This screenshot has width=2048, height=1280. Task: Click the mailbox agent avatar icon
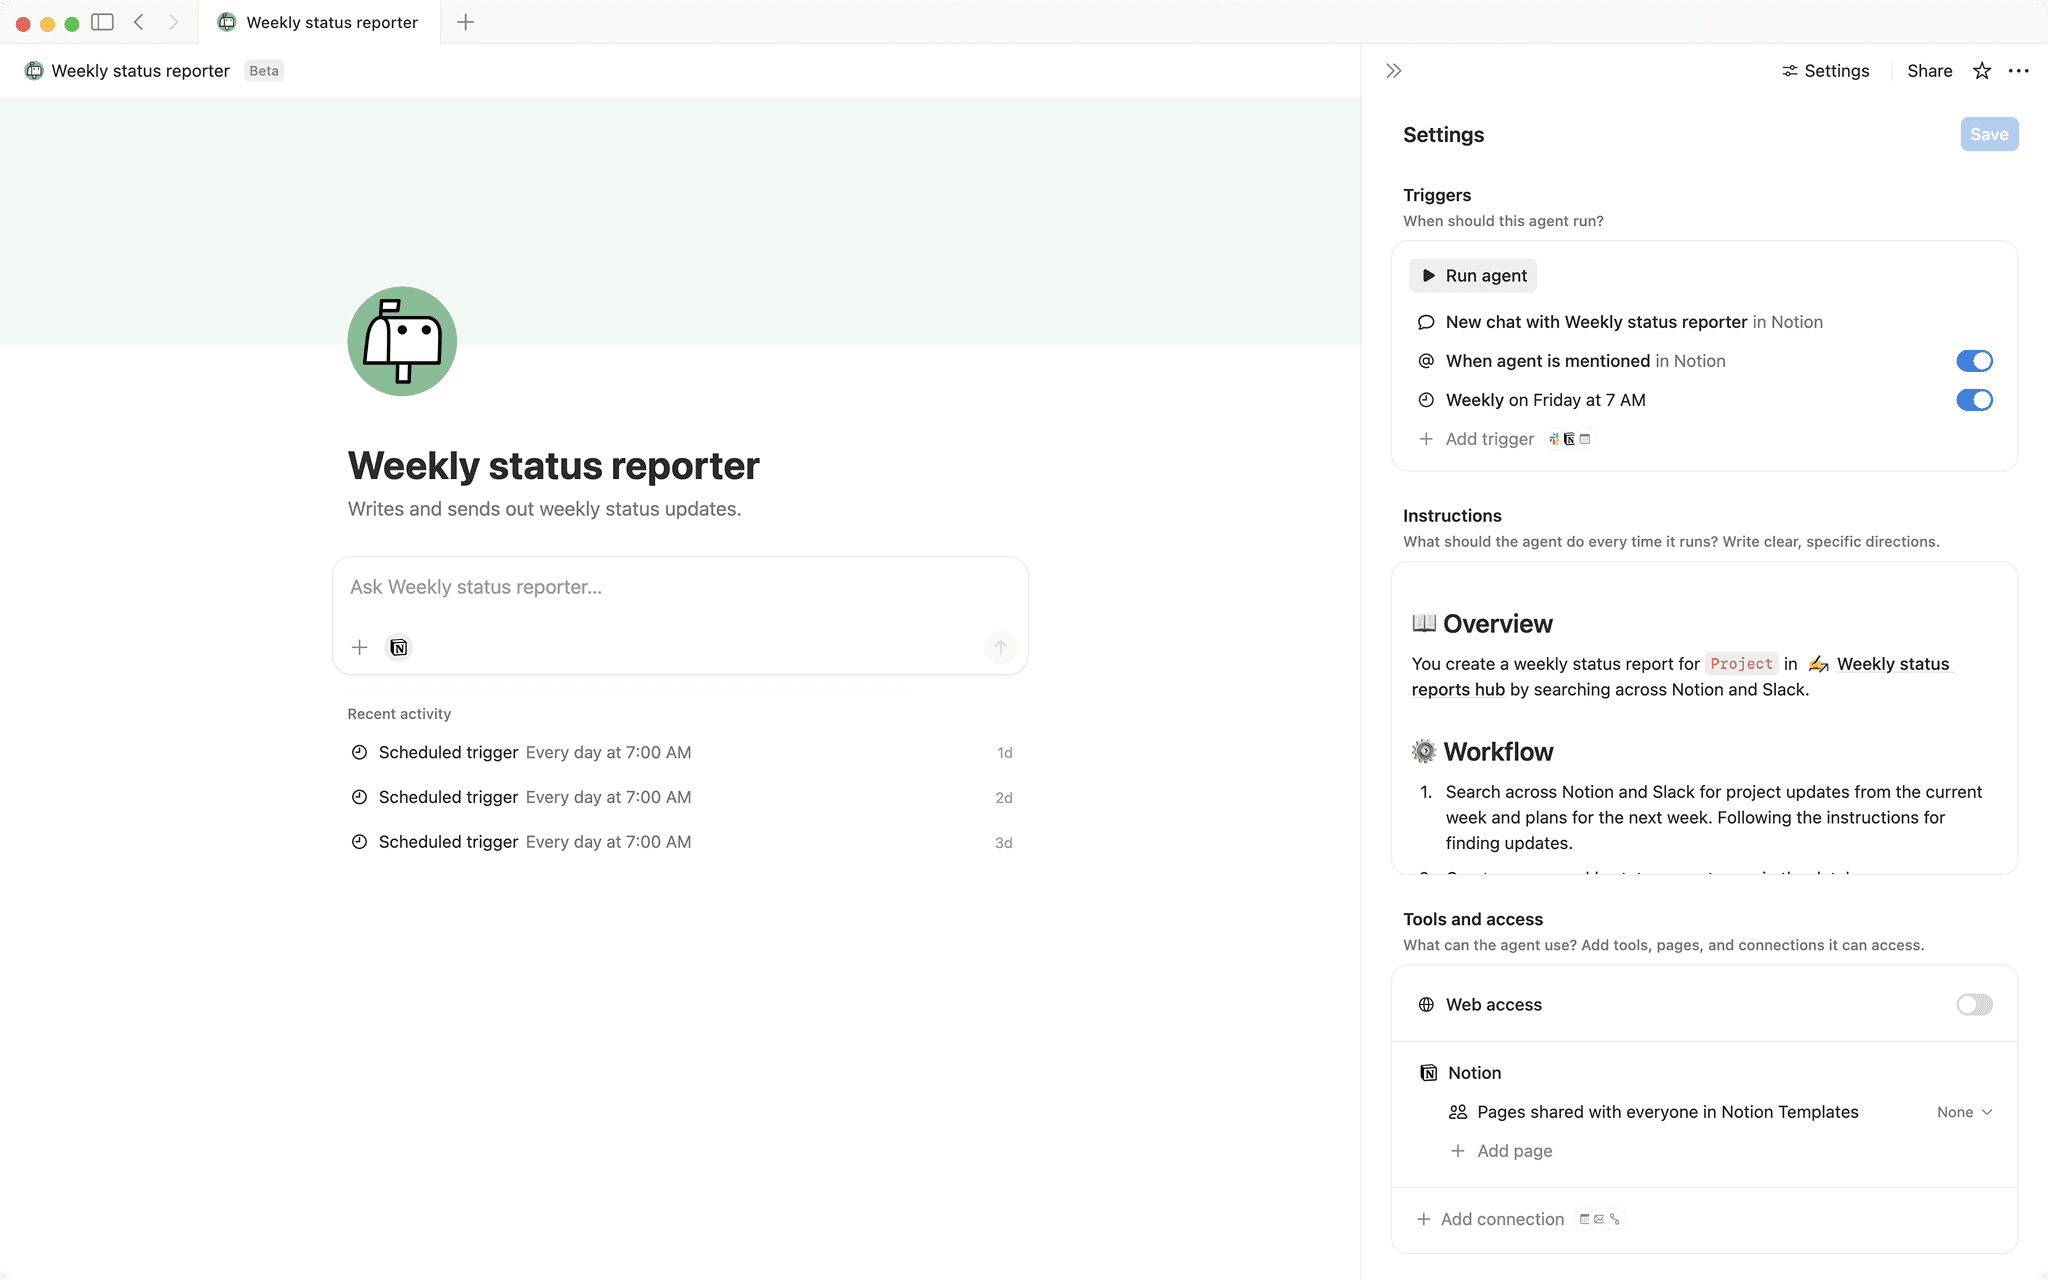[x=401, y=341]
